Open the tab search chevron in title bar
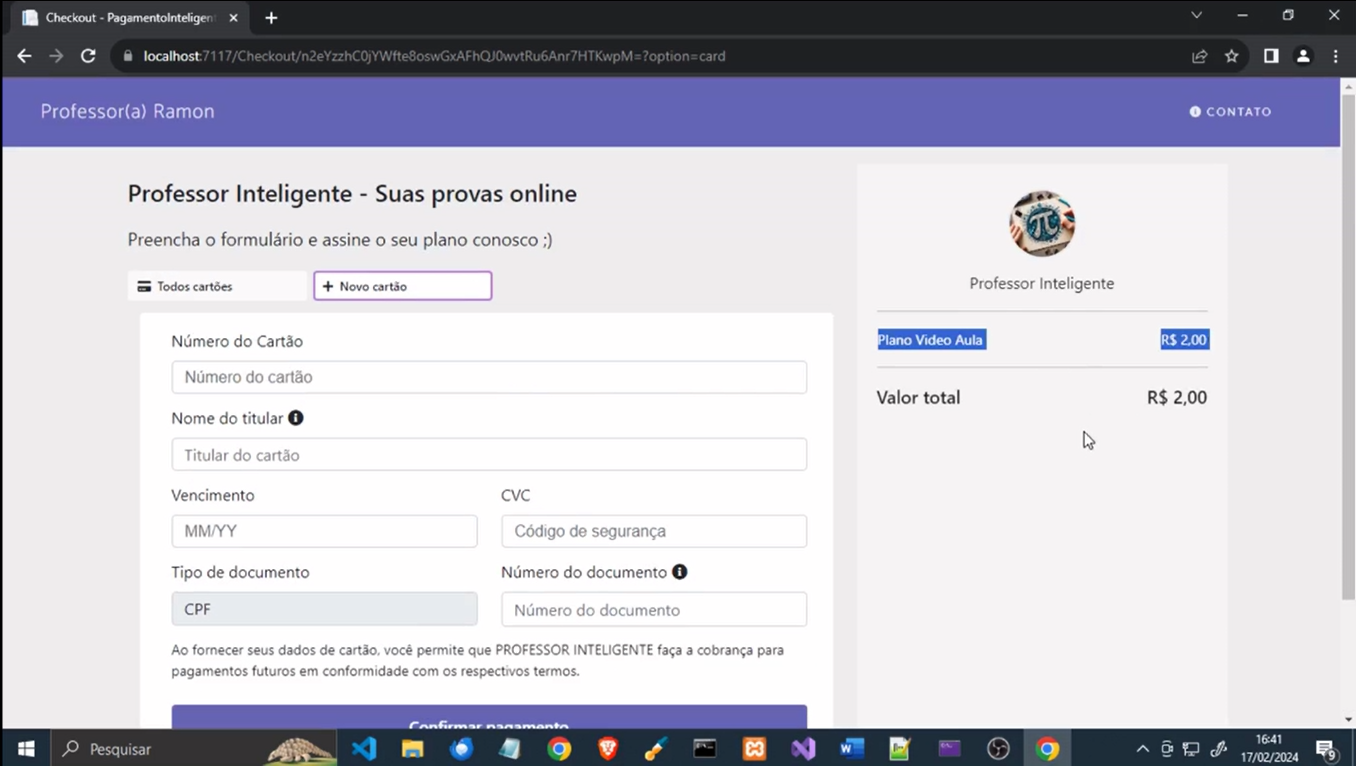Screen dimensions: 1356x766 [x=1196, y=16]
